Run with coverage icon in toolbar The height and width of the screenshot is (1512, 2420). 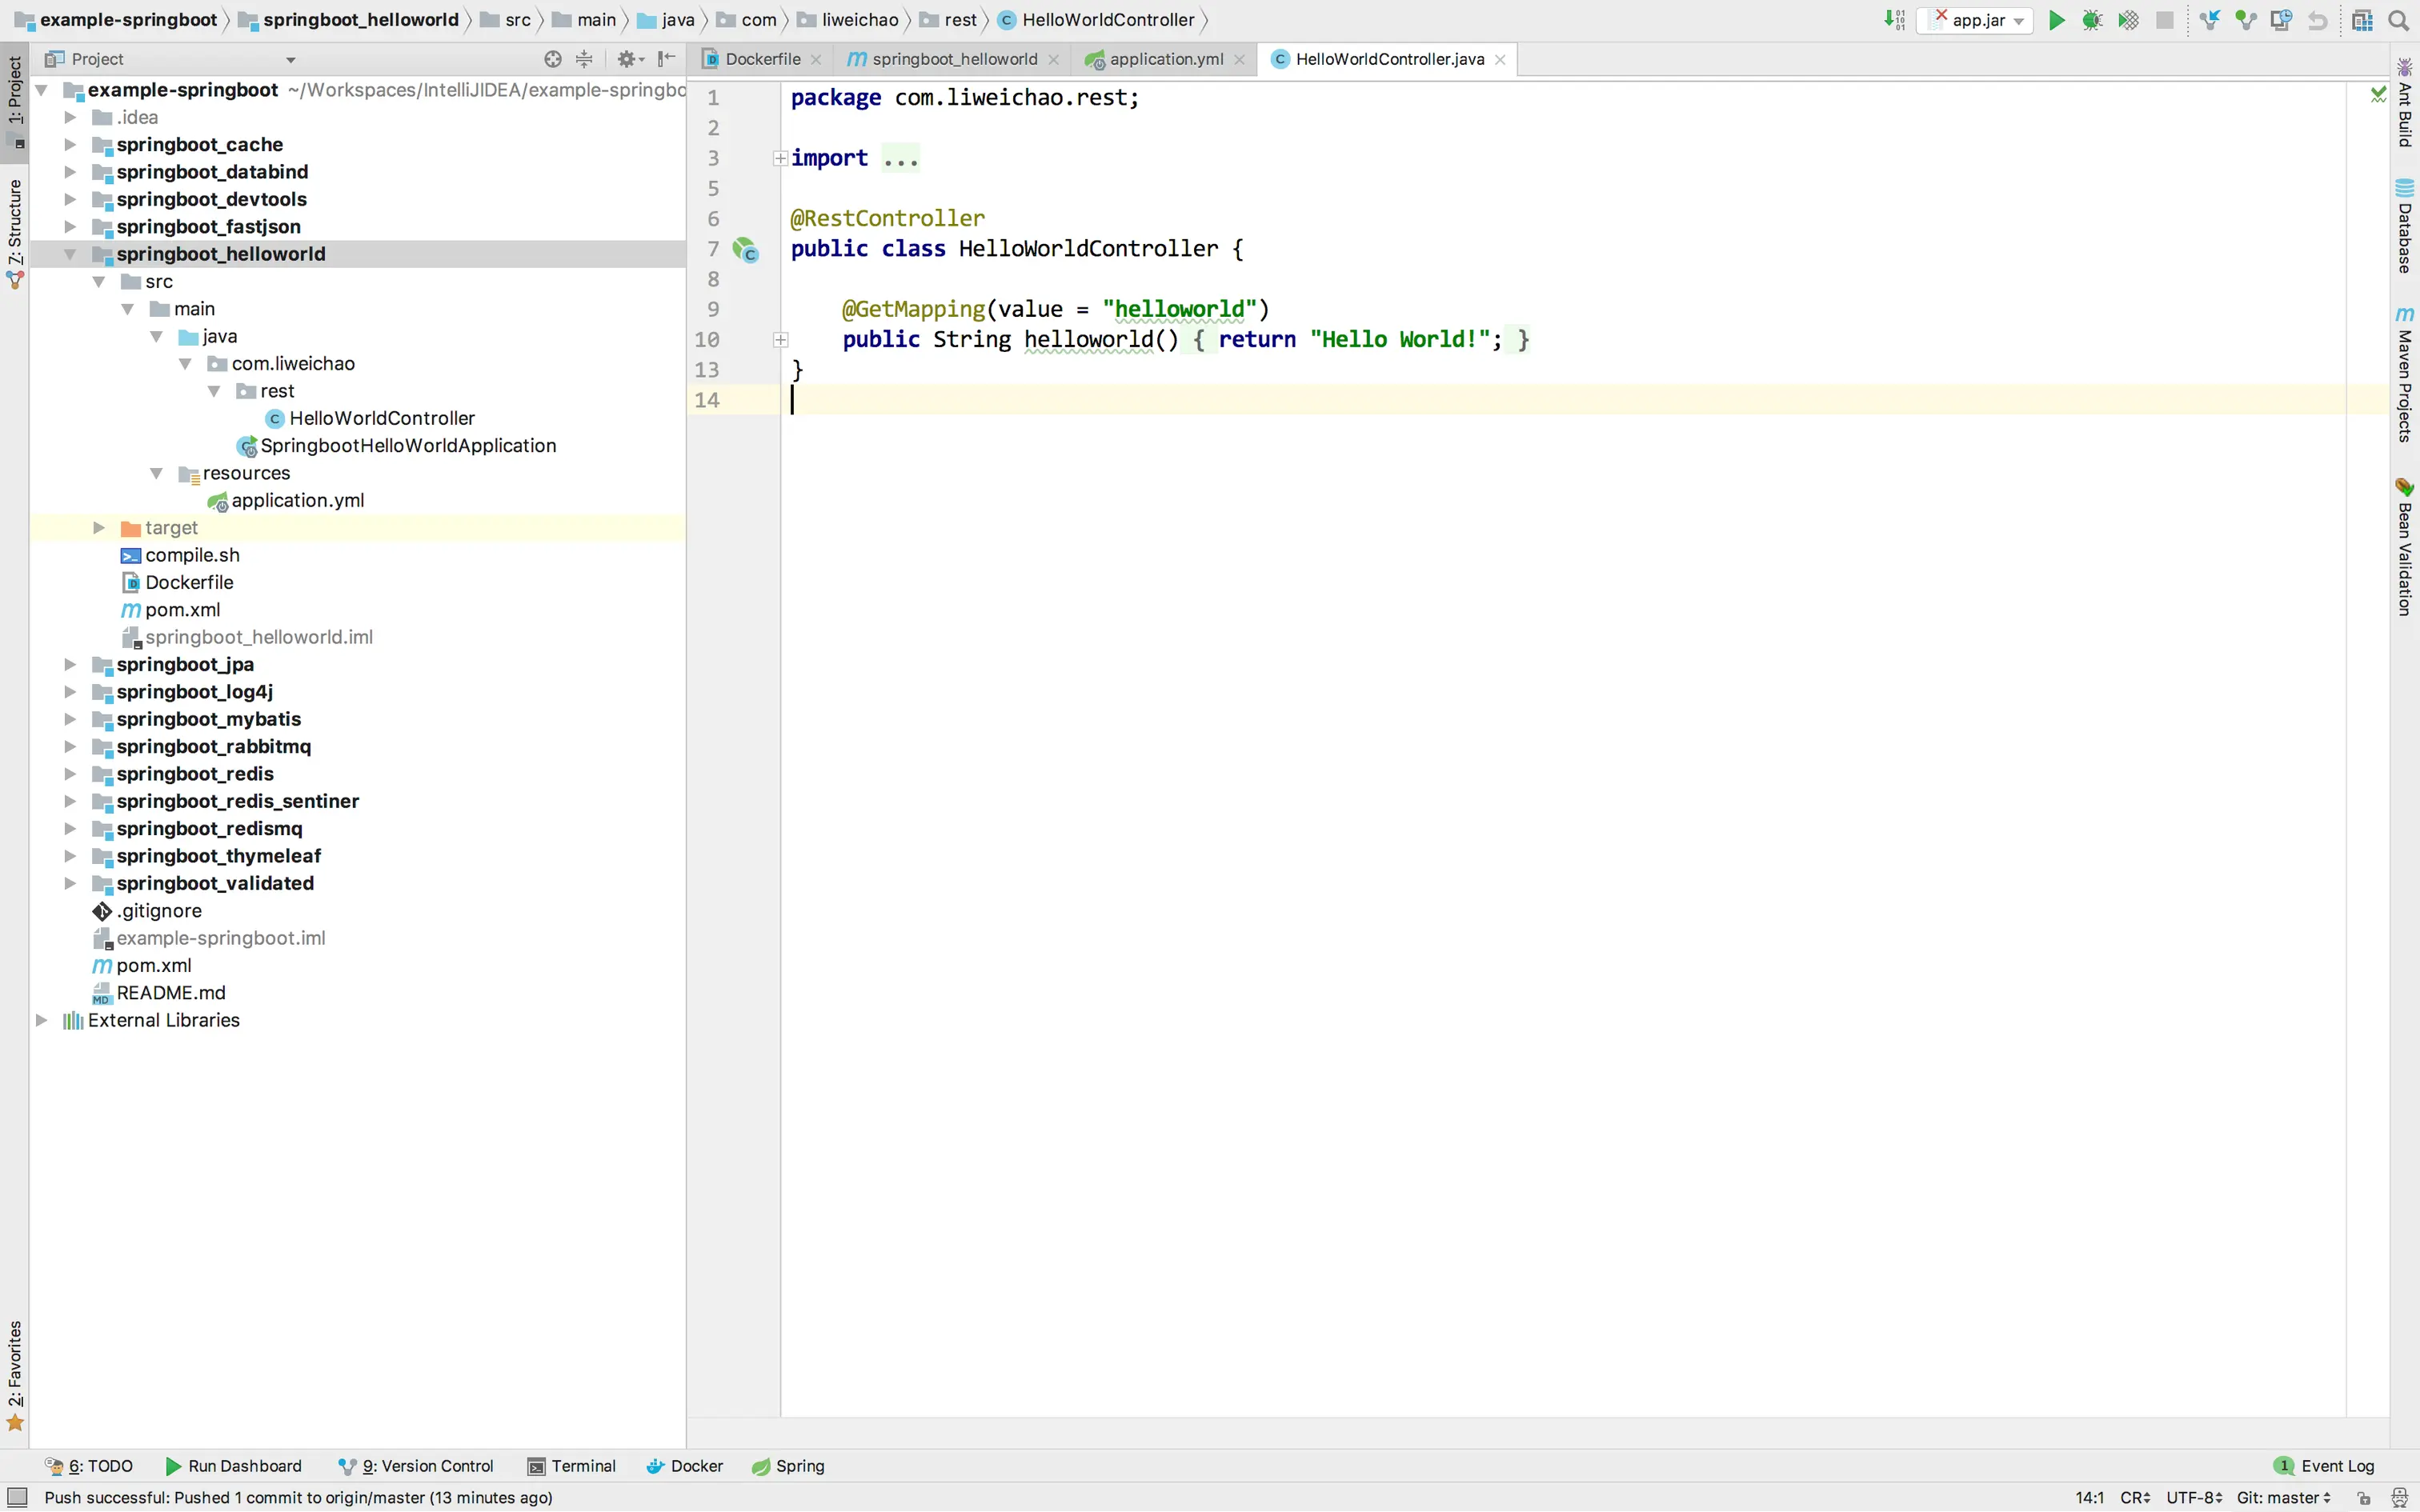(x=2128, y=20)
